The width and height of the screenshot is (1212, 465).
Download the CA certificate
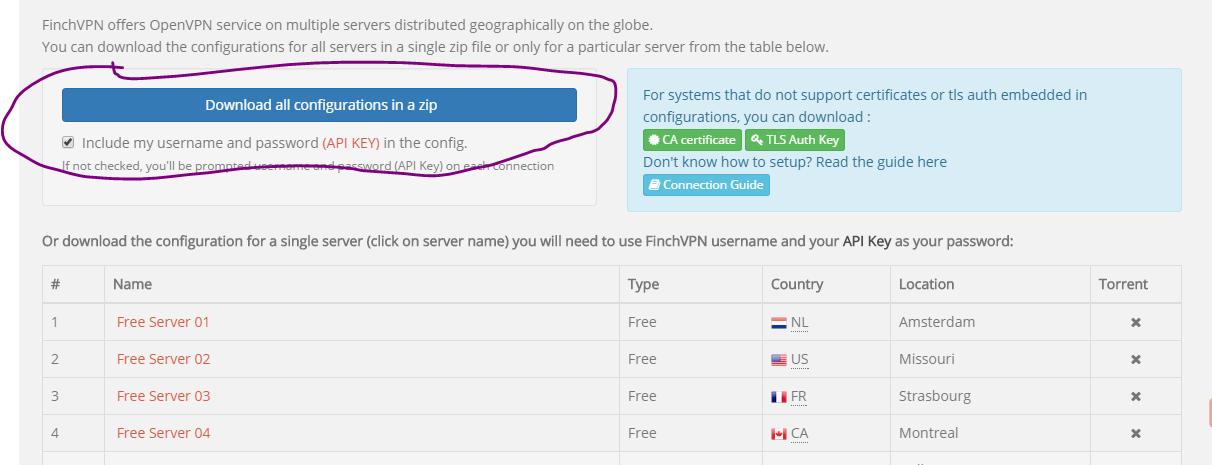(x=692, y=140)
